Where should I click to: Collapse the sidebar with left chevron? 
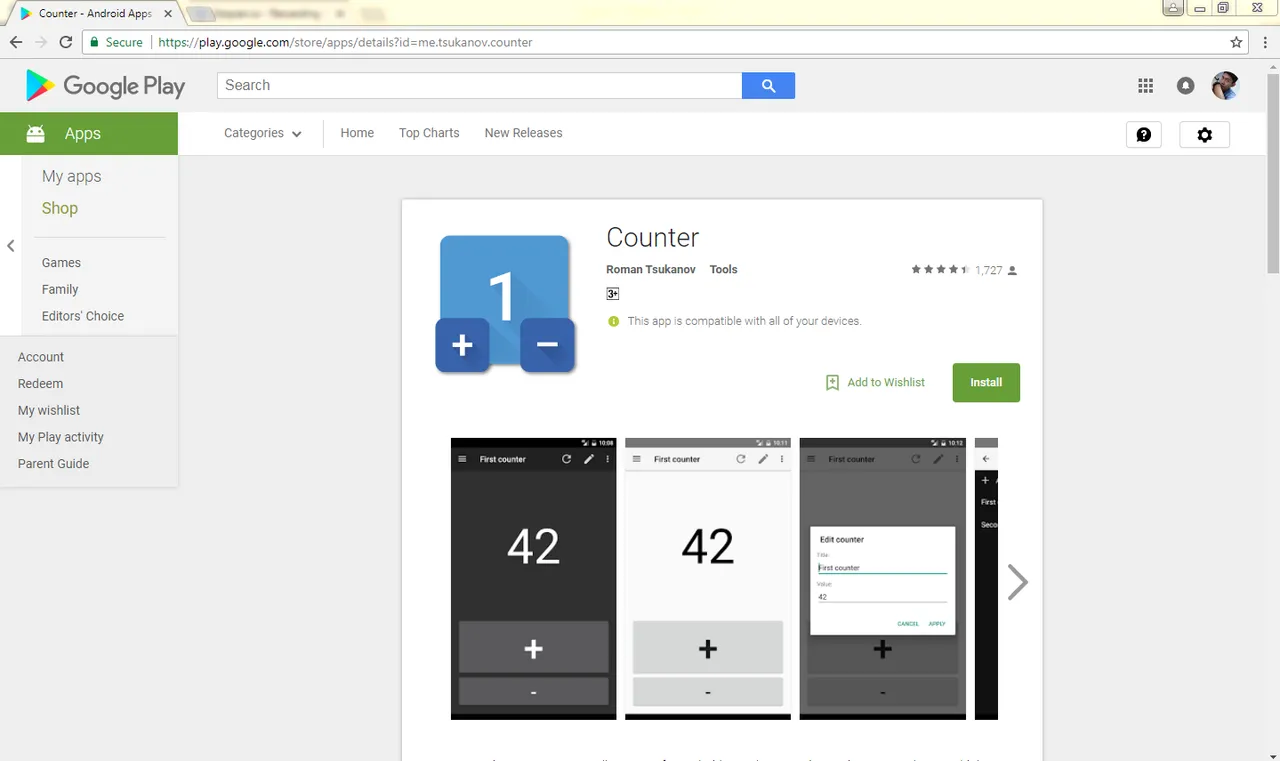(x=11, y=246)
